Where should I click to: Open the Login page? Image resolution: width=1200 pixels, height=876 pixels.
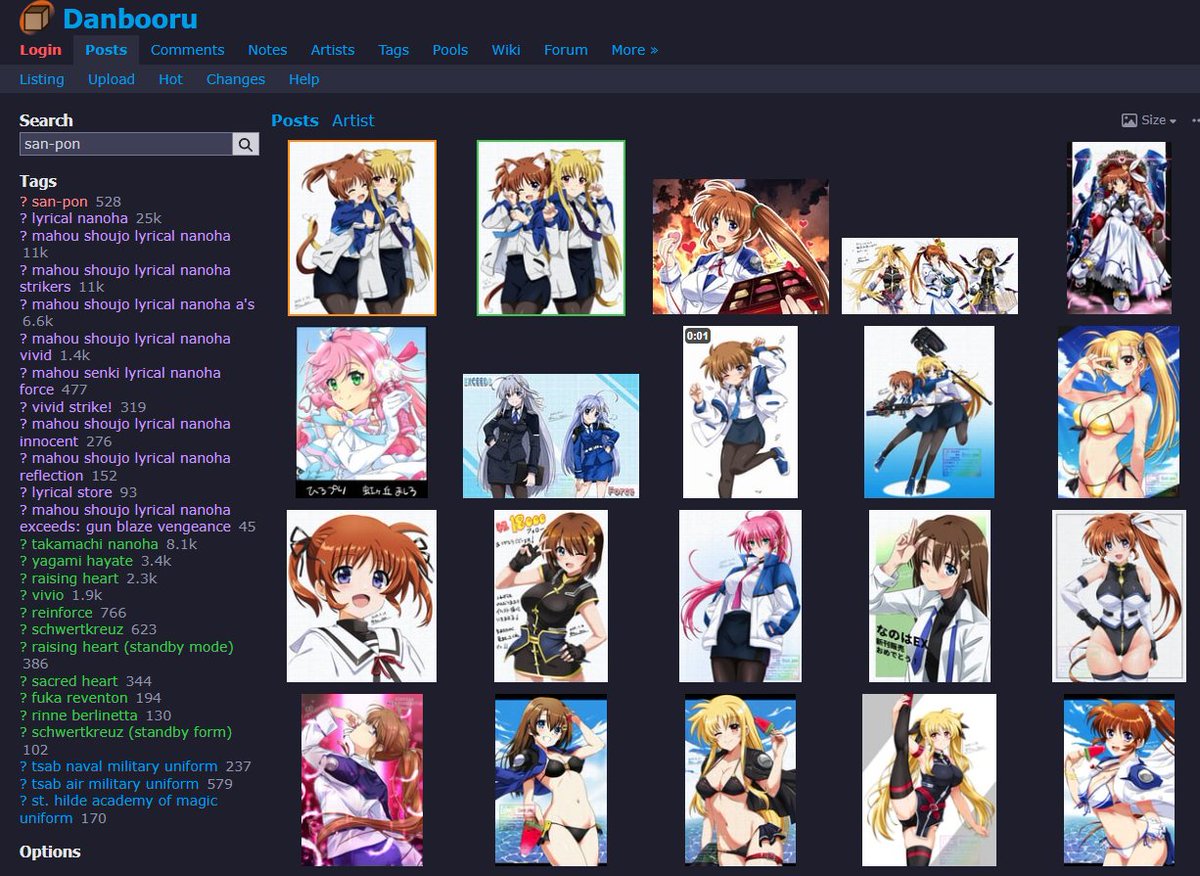(41, 50)
